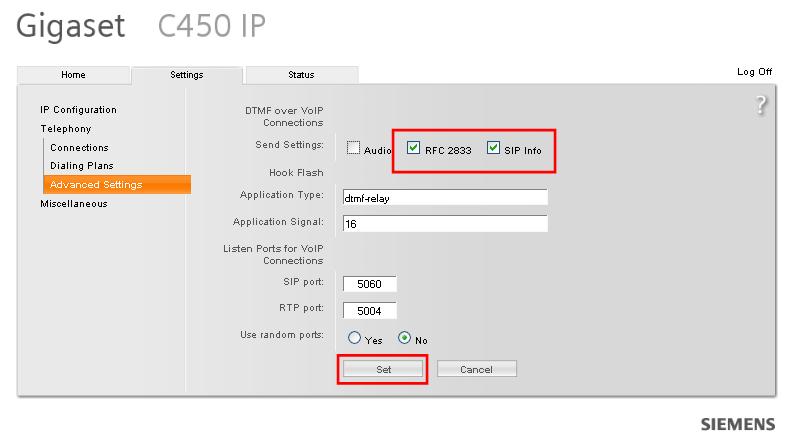812x446 pixels.
Task: Click the Send Settings label
Action: (x=289, y=145)
